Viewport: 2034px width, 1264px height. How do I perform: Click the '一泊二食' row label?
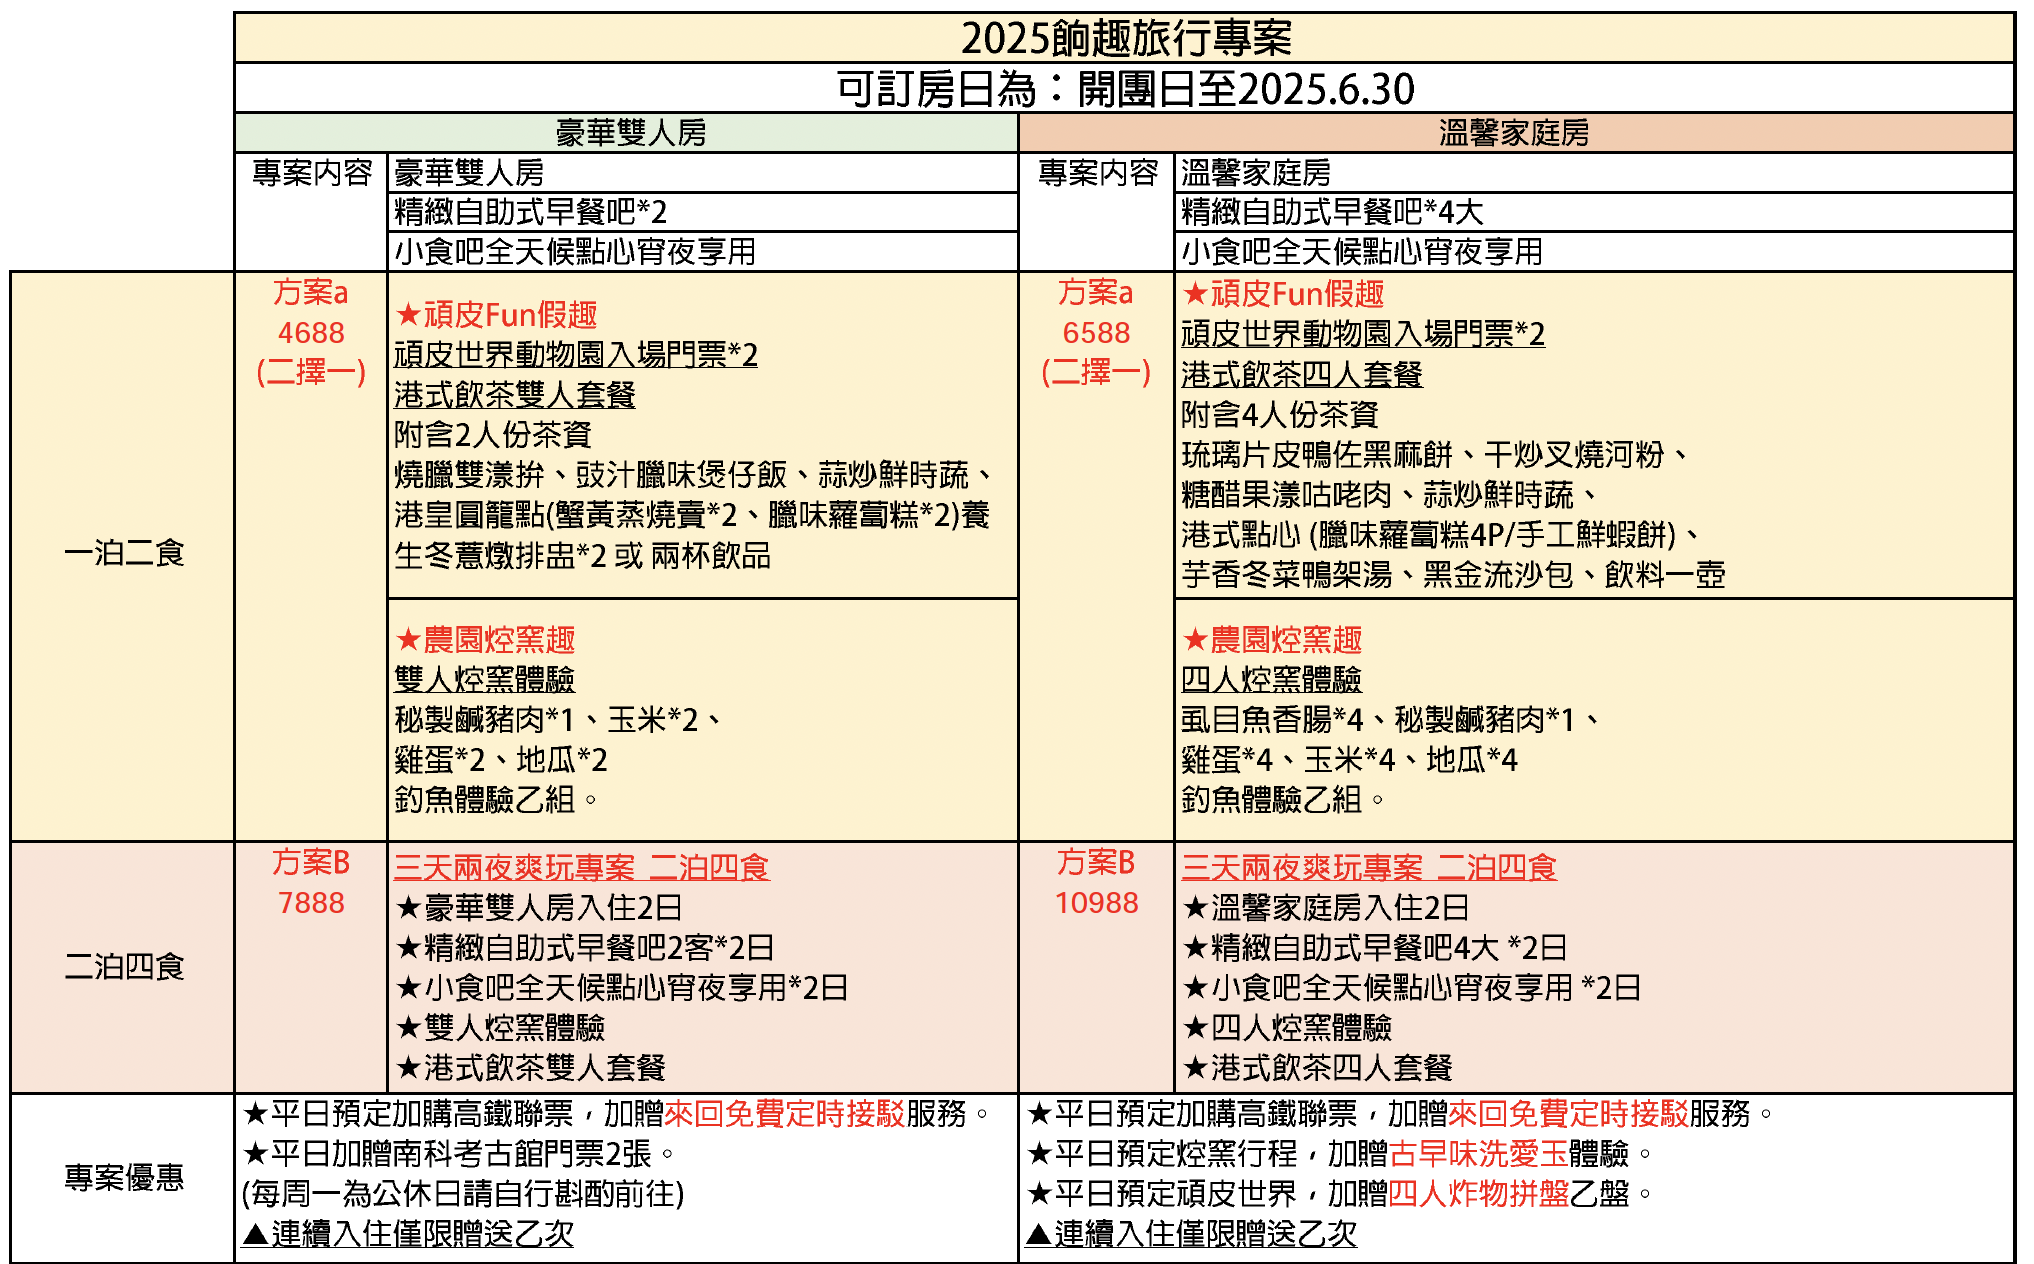tap(124, 553)
